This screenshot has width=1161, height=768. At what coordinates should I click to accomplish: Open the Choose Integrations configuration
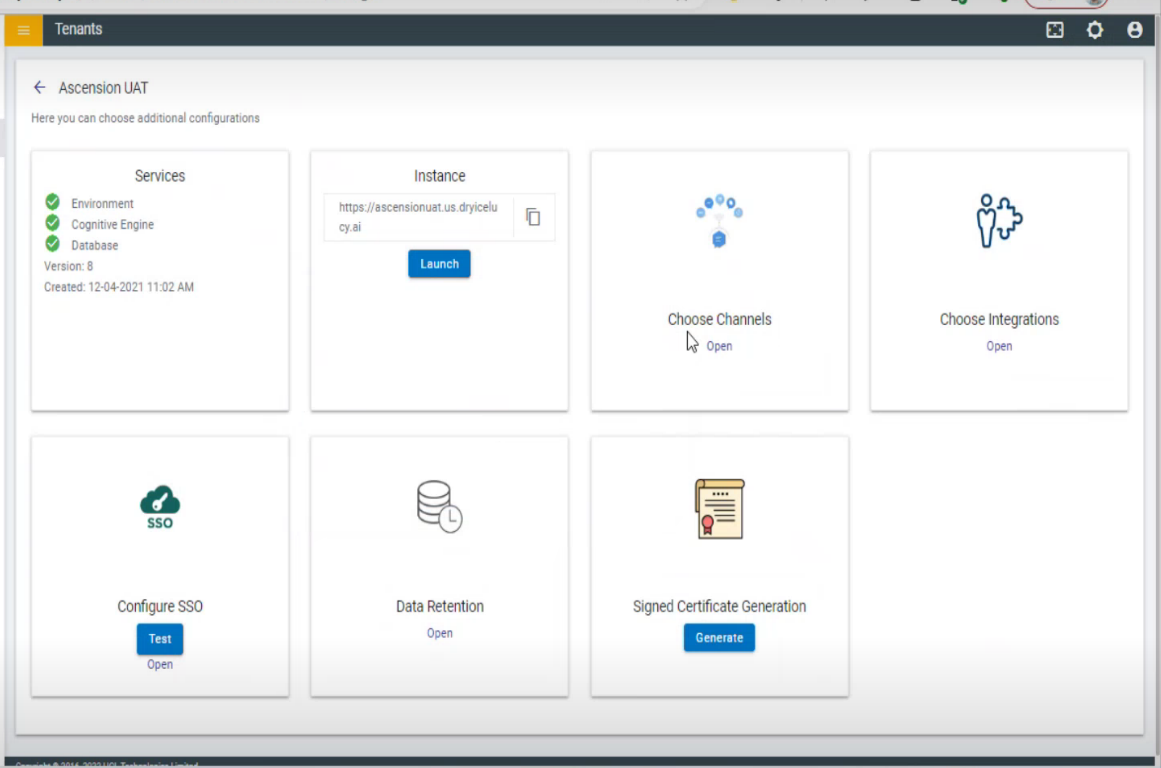click(999, 346)
